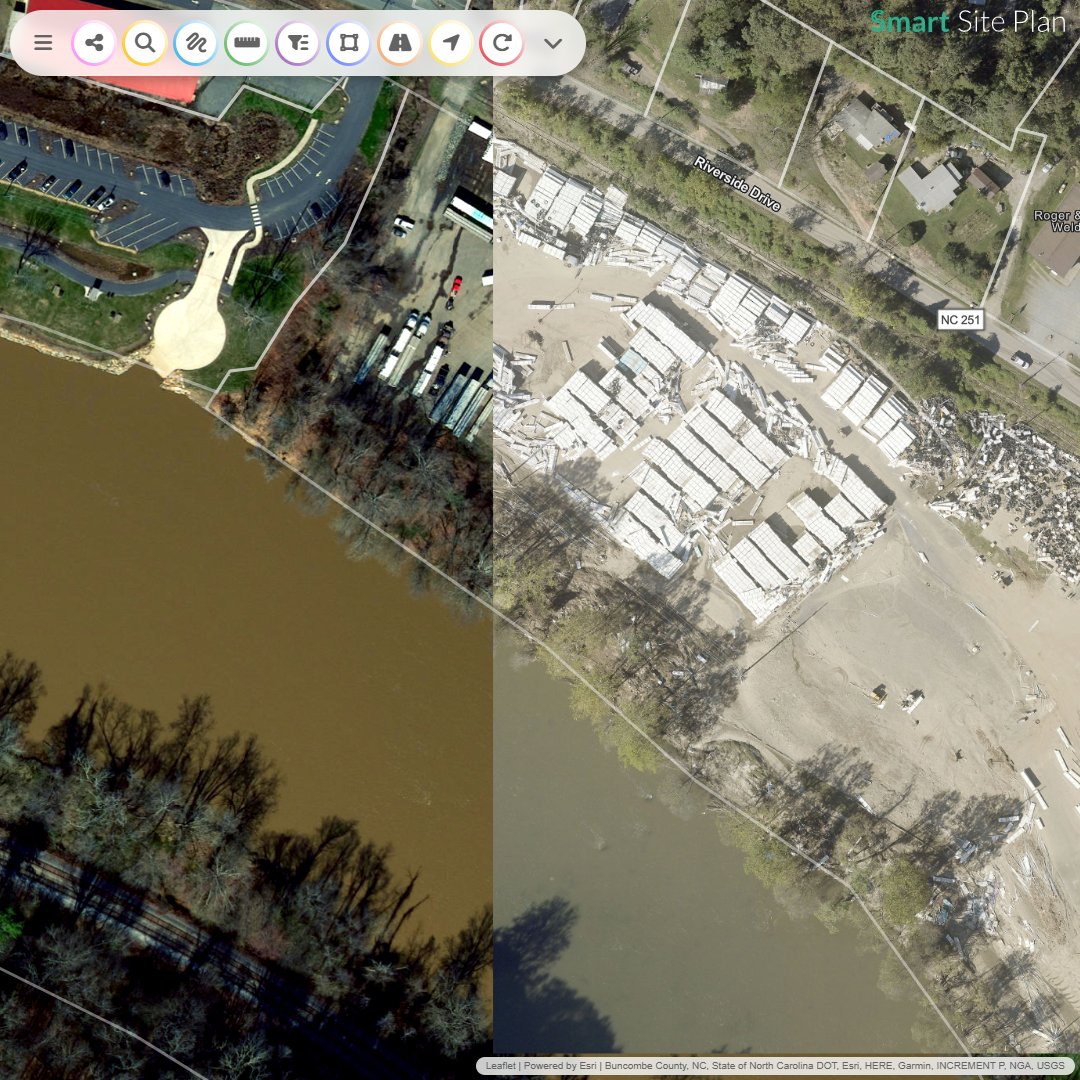Activate the ruler measure tool

coord(247,43)
